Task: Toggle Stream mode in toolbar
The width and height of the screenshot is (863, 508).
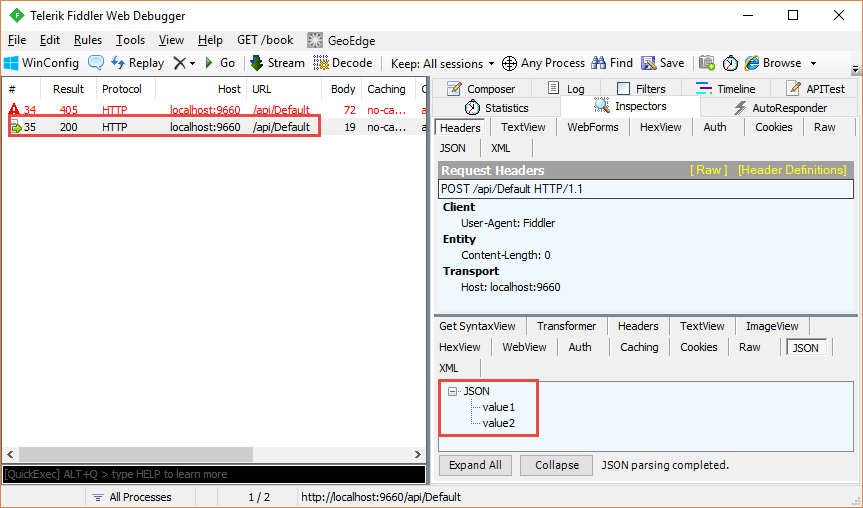Action: [x=277, y=63]
